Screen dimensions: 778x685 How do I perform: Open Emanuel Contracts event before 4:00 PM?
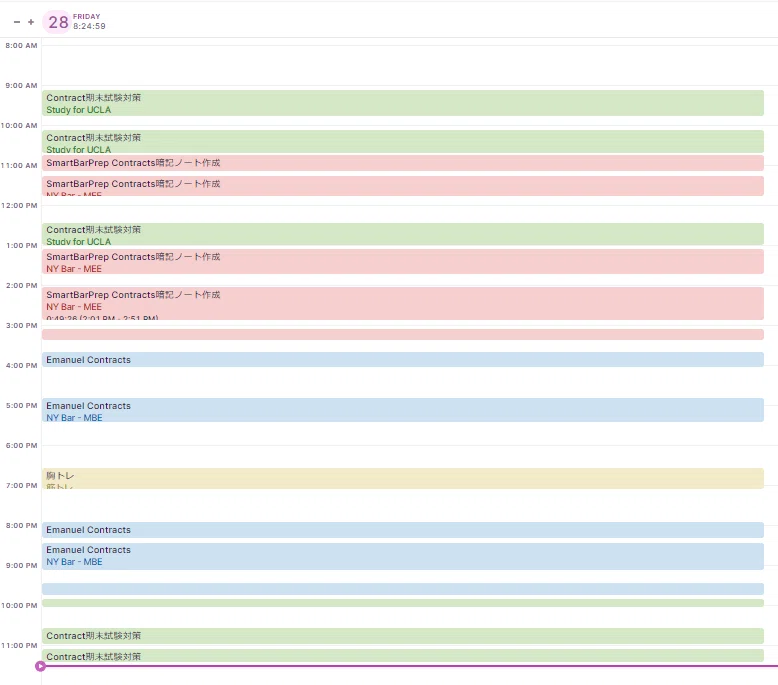[402, 360]
